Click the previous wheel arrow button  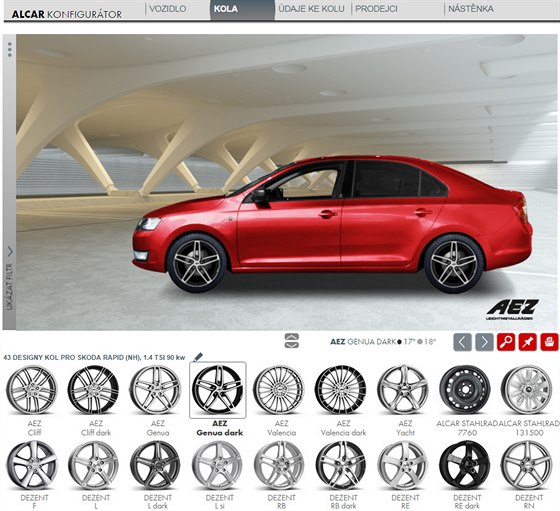462,342
